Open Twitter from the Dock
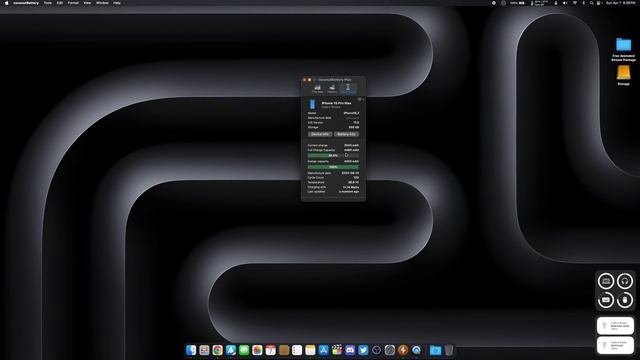Screen dimensions: 640x360 pos(363,350)
